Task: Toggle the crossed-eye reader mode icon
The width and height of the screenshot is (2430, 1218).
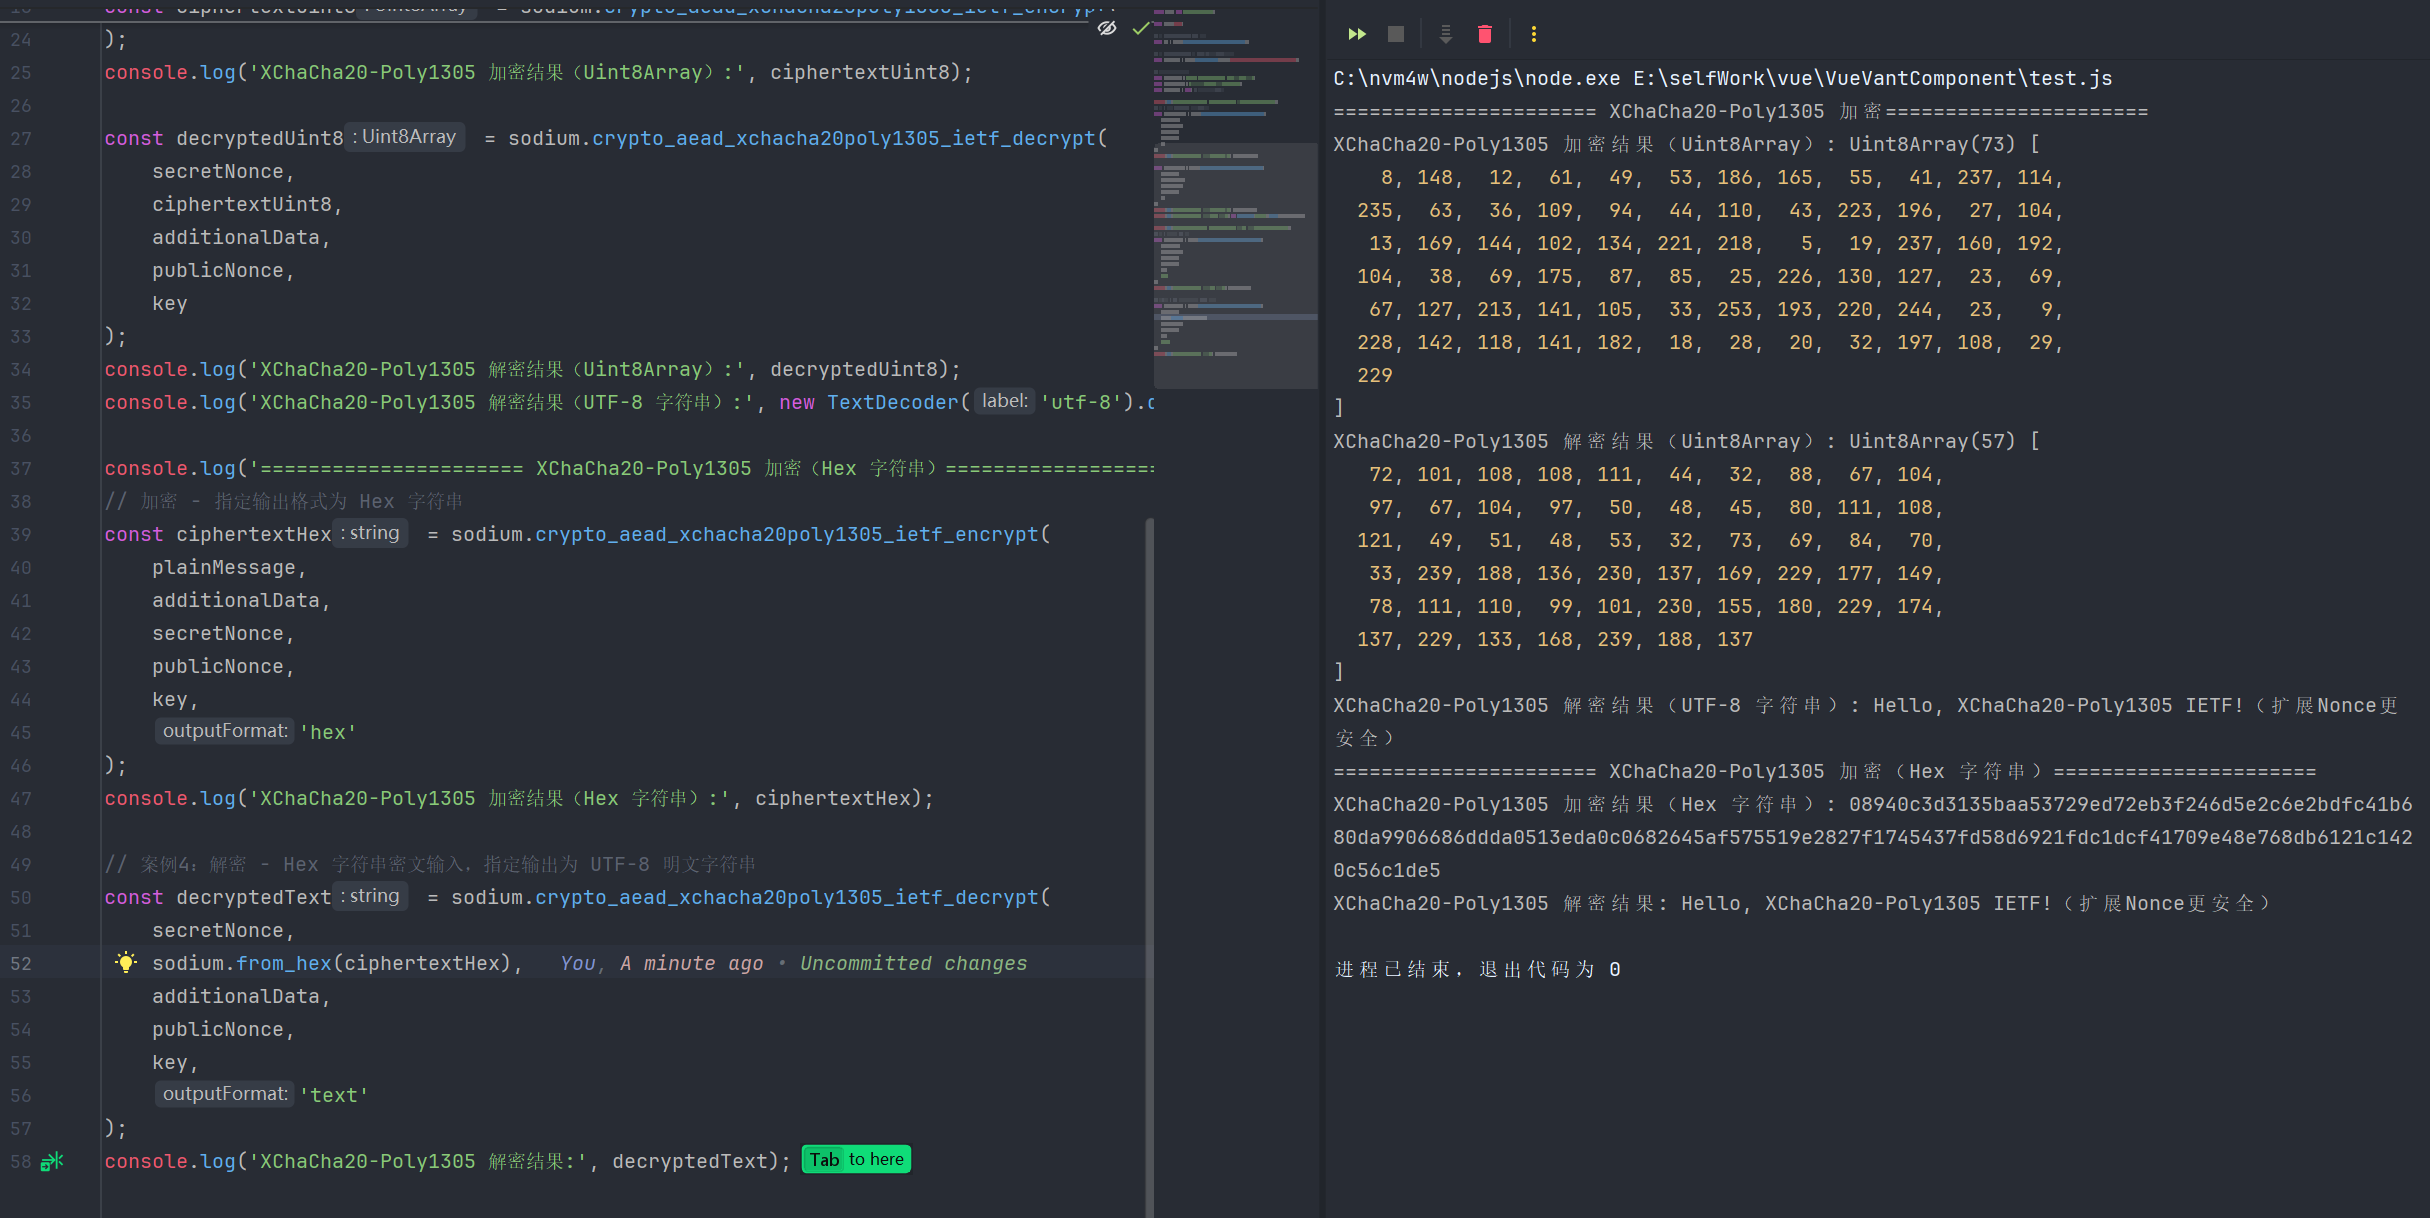Action: 1107,28
